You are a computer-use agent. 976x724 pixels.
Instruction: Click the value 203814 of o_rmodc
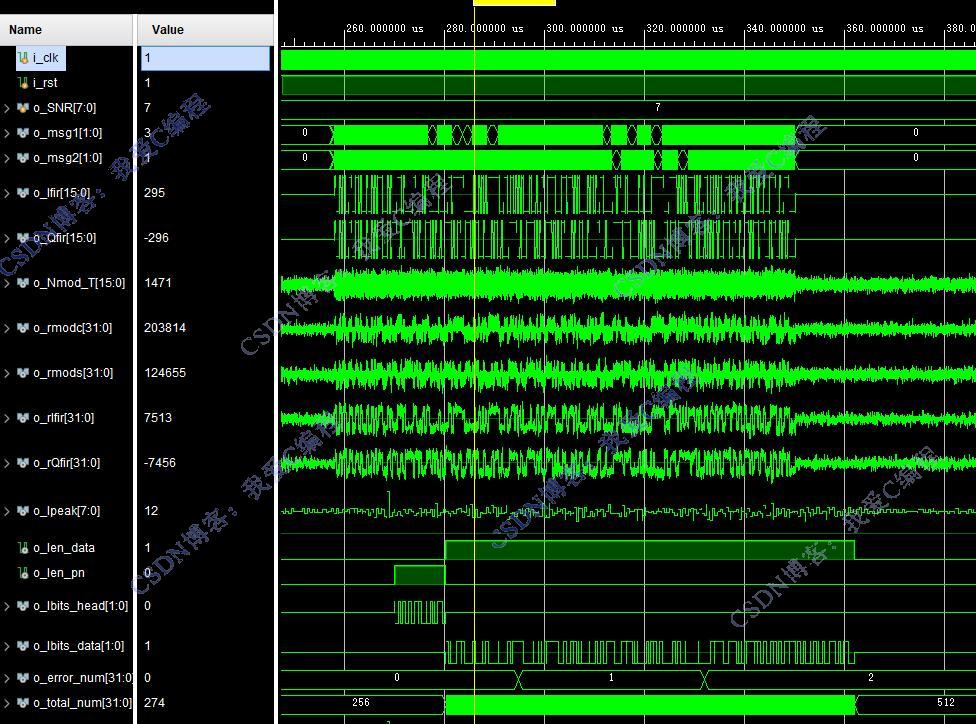[x=165, y=327]
